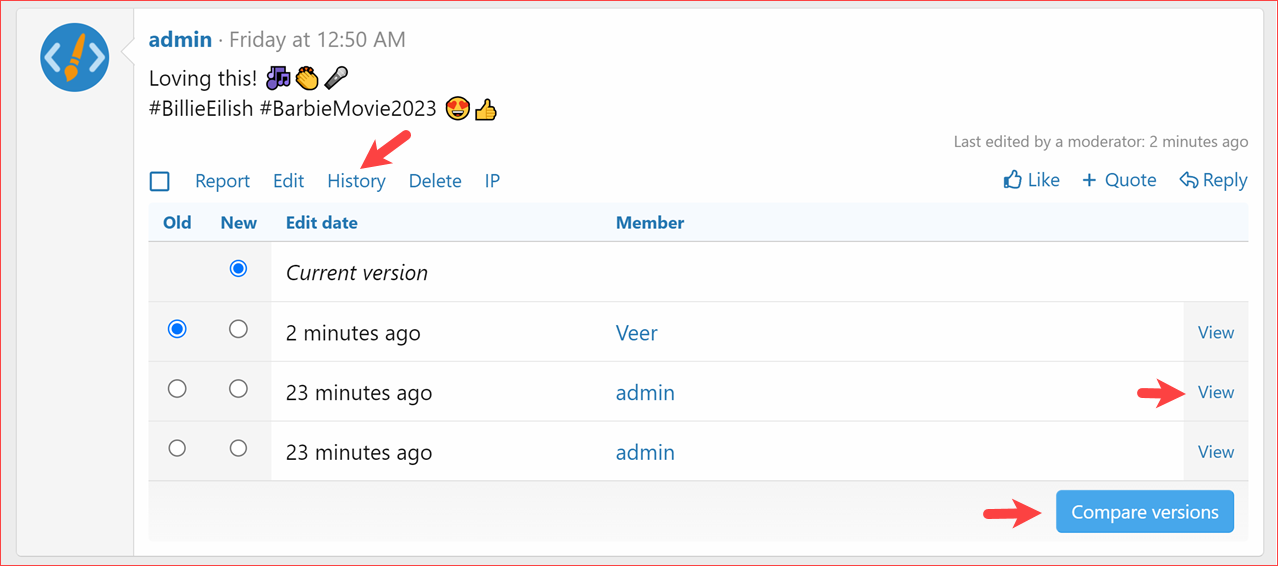Open the Friday at 12:50 AM timestamp
The height and width of the screenshot is (566, 1278).
[x=317, y=40]
